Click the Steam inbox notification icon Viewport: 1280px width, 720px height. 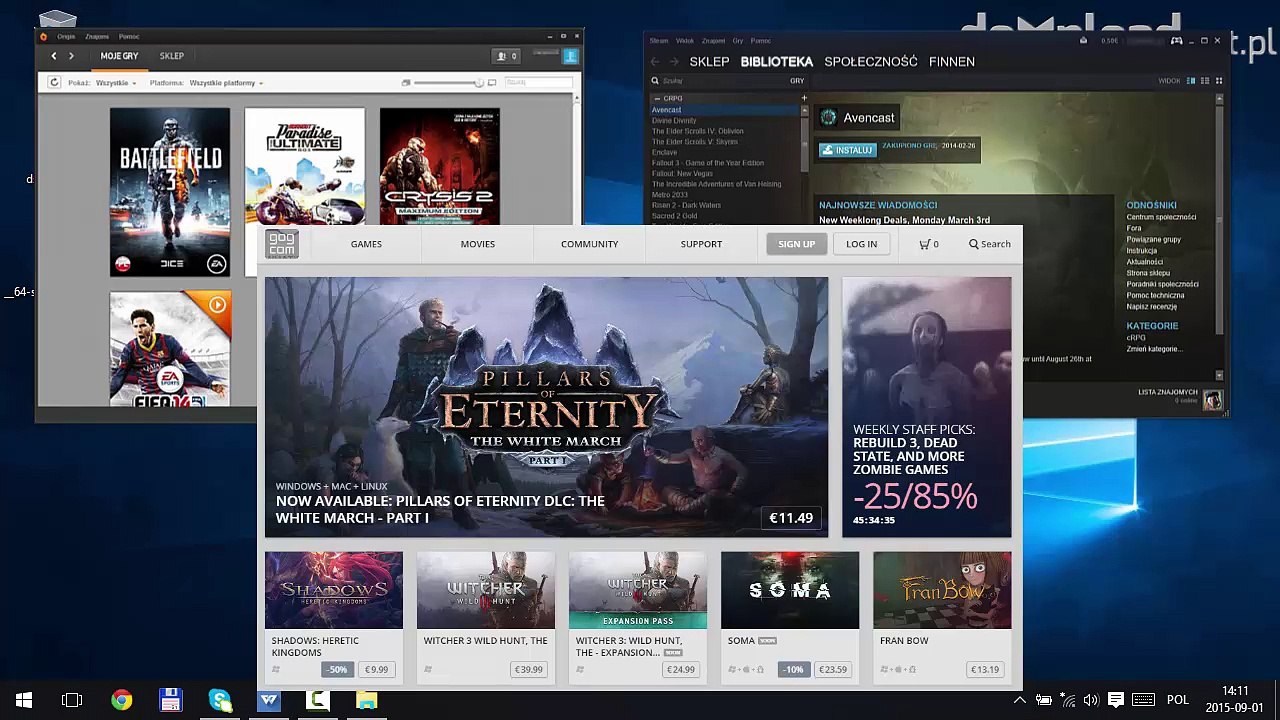(1083, 41)
